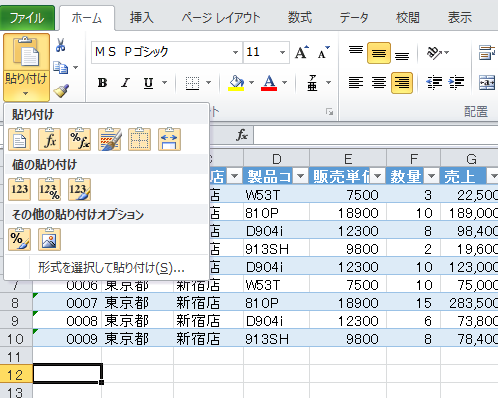
Task: Increase font size with large A
Action: pos(302,52)
